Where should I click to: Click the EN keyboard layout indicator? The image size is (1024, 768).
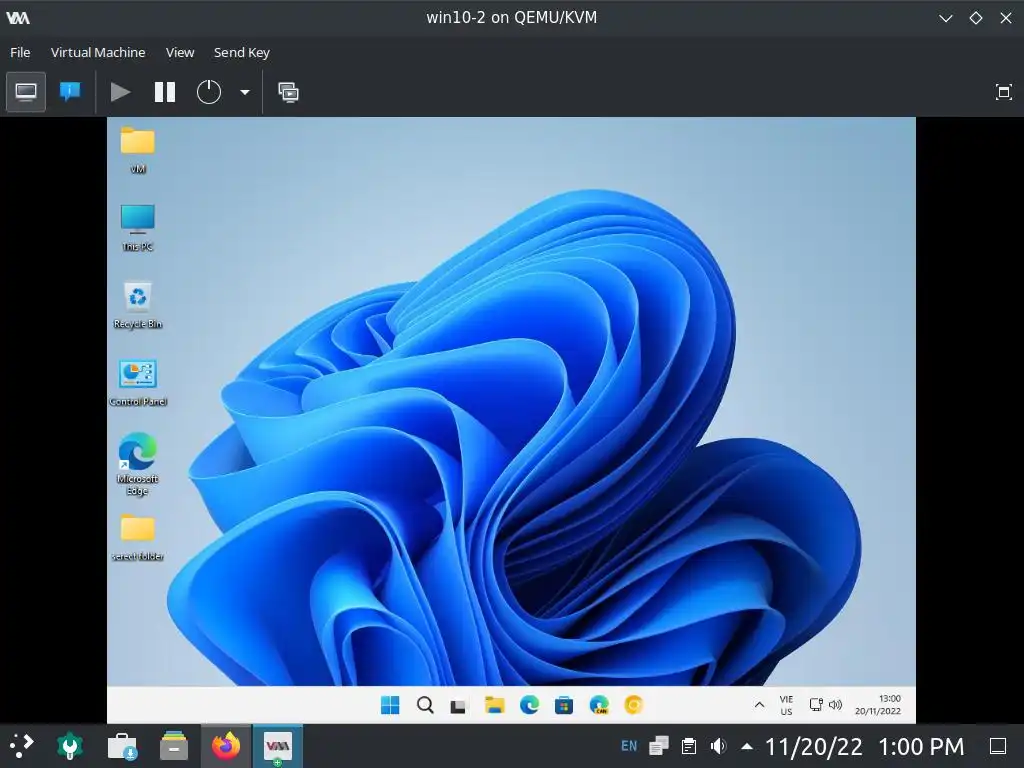[629, 746]
